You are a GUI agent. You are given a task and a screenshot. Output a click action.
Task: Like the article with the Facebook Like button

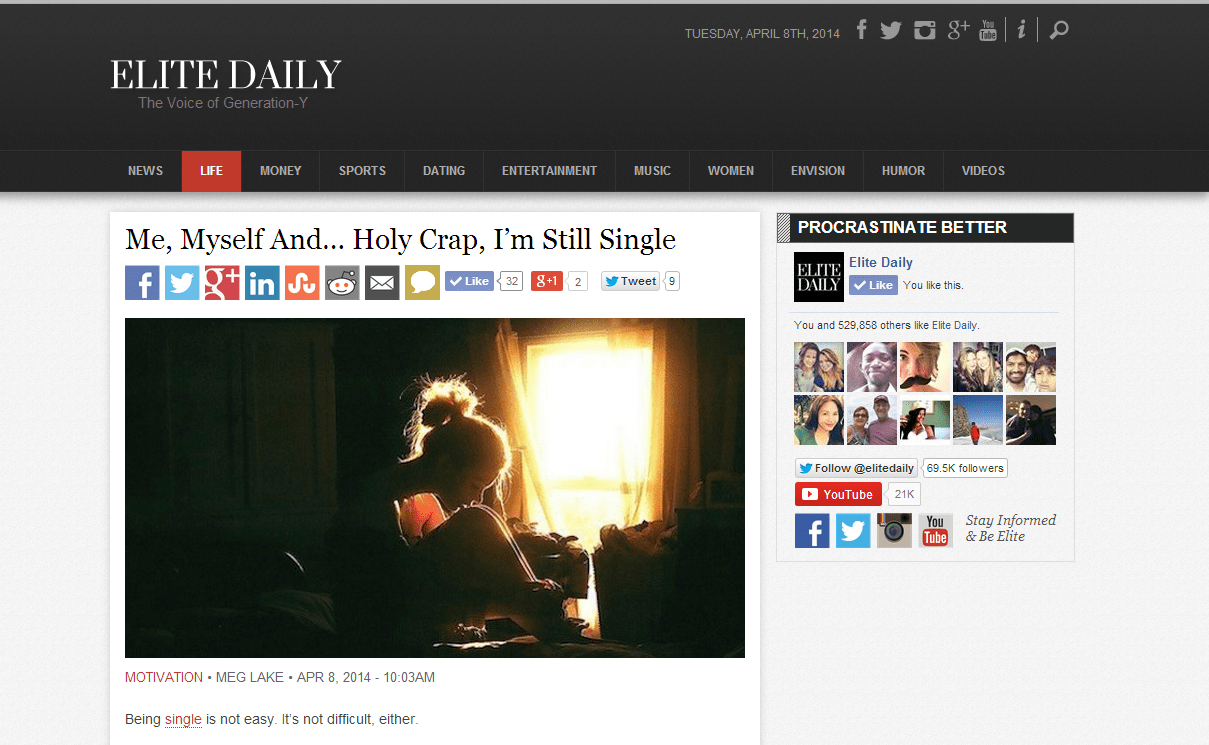pyautogui.click(x=469, y=281)
